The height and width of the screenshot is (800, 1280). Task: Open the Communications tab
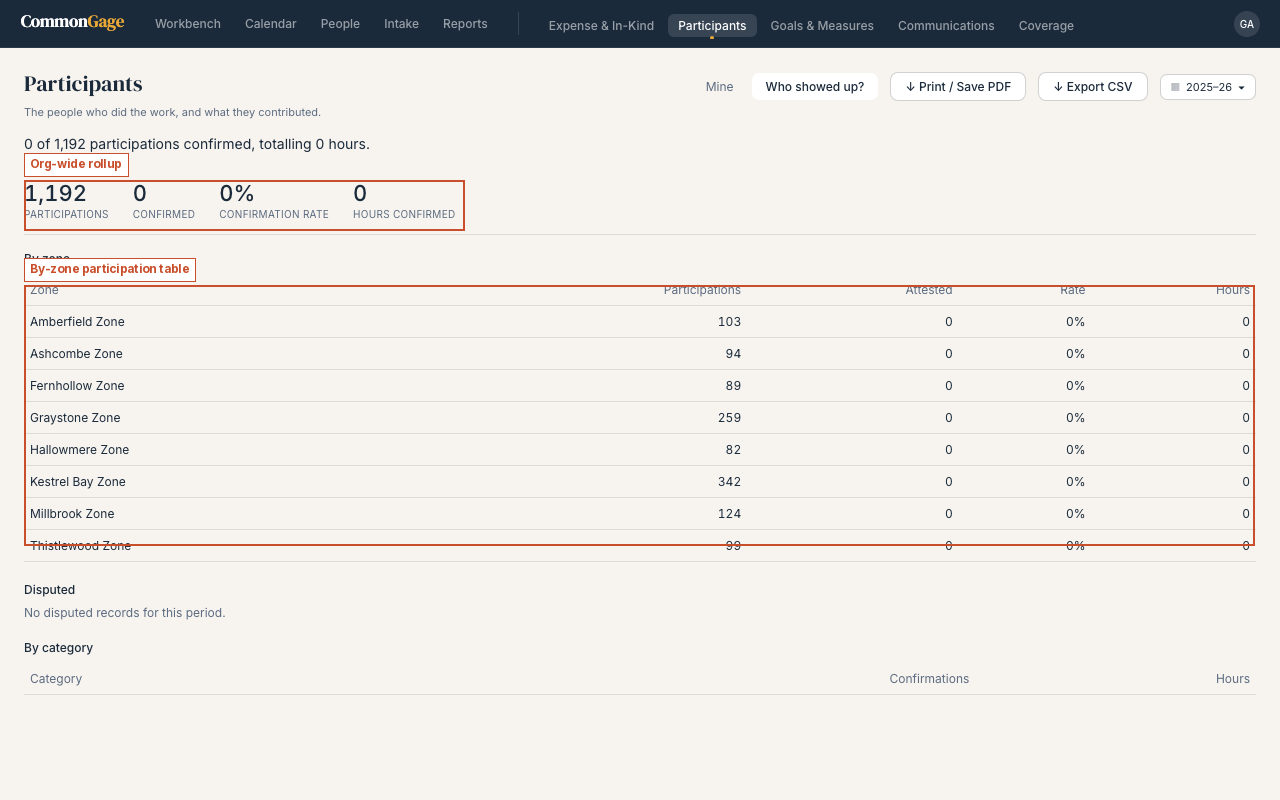(946, 26)
